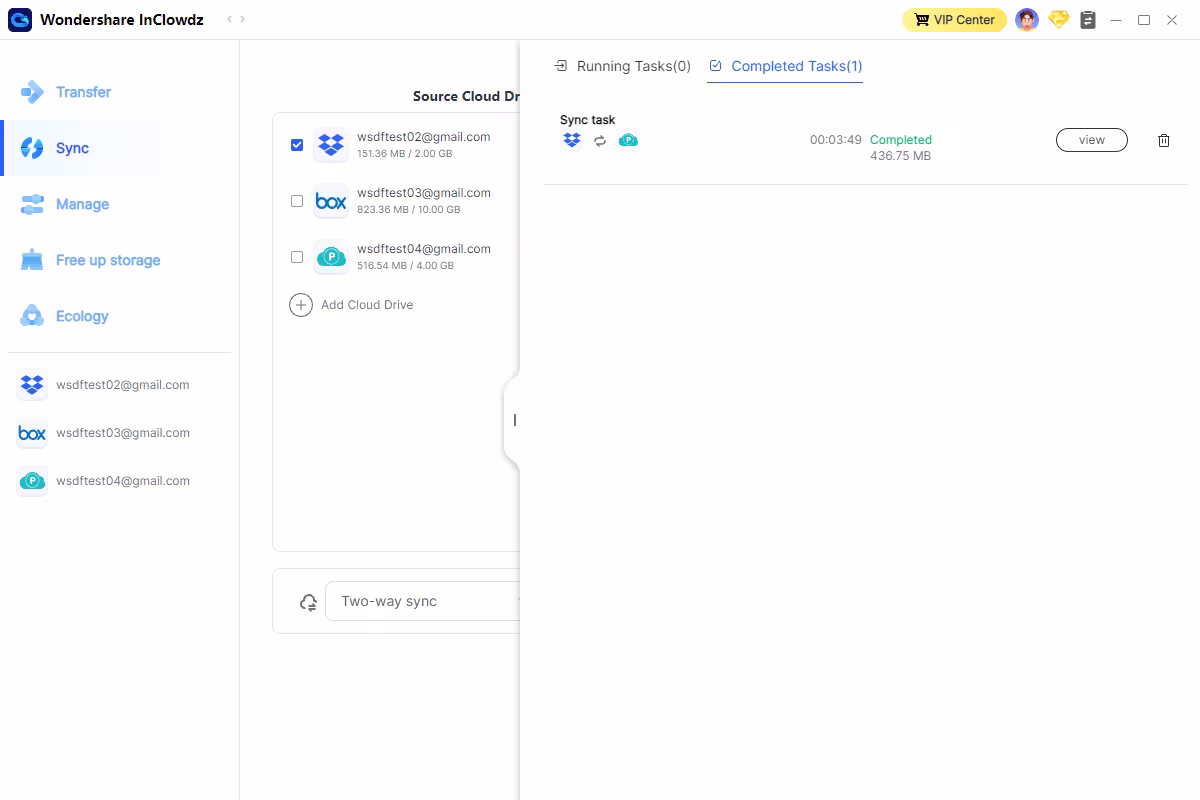Click the Sync task title

click(x=588, y=120)
